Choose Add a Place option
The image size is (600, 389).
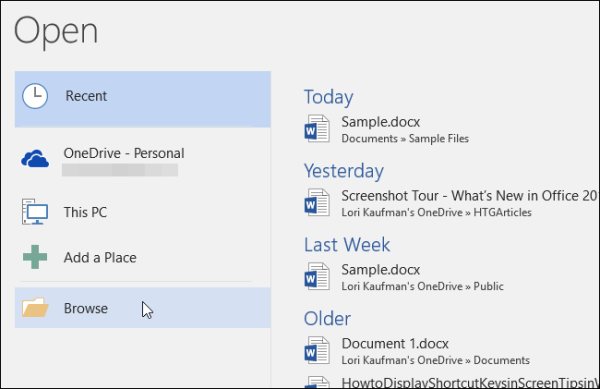(x=143, y=257)
